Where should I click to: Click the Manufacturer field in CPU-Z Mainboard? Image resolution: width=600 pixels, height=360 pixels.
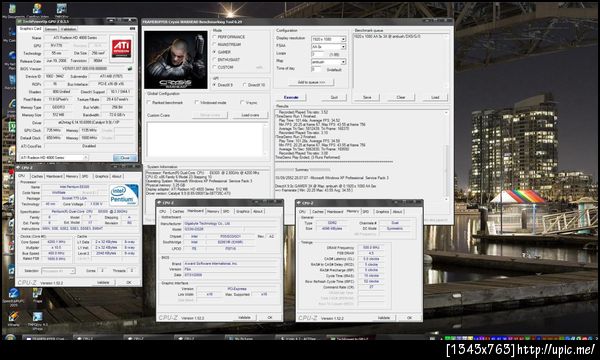click(230, 223)
